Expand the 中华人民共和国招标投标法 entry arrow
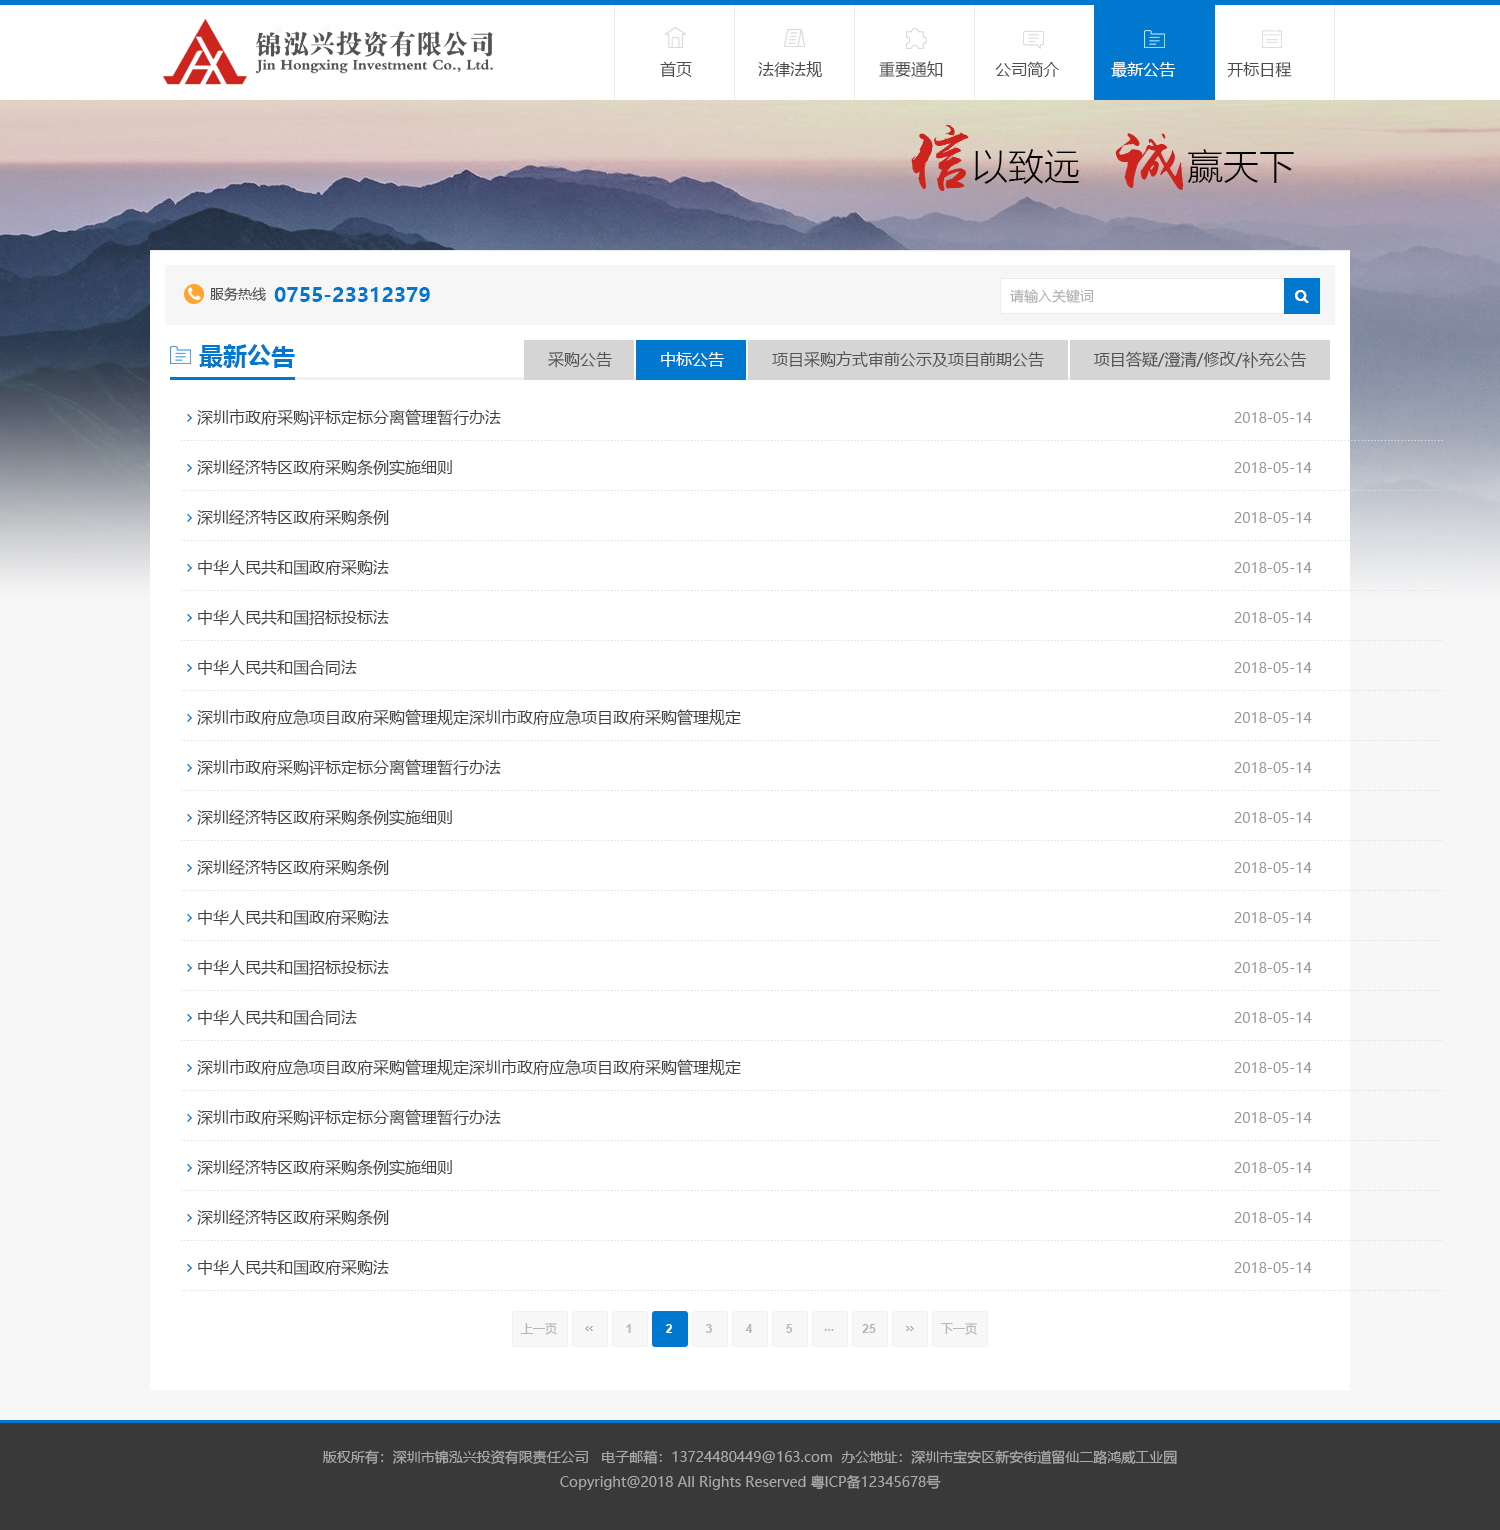Image resolution: width=1500 pixels, height=1530 pixels. (188, 617)
